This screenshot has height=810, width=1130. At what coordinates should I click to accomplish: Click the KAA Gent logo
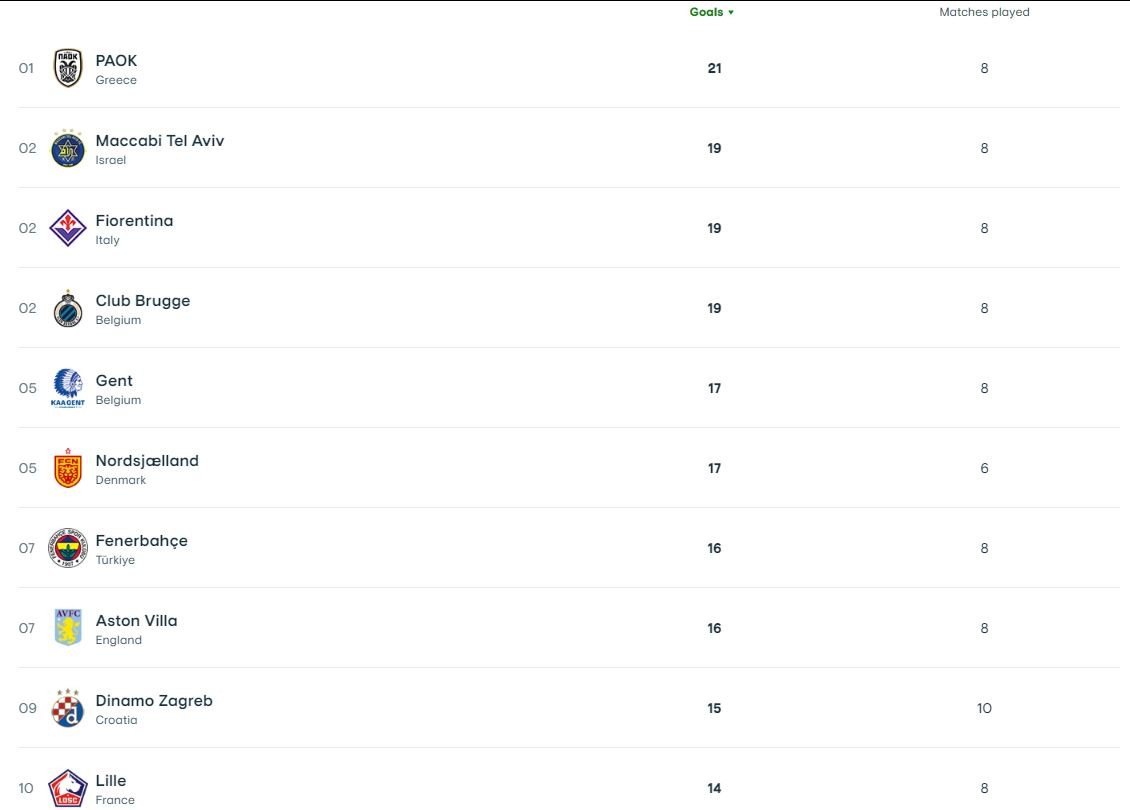click(x=68, y=388)
